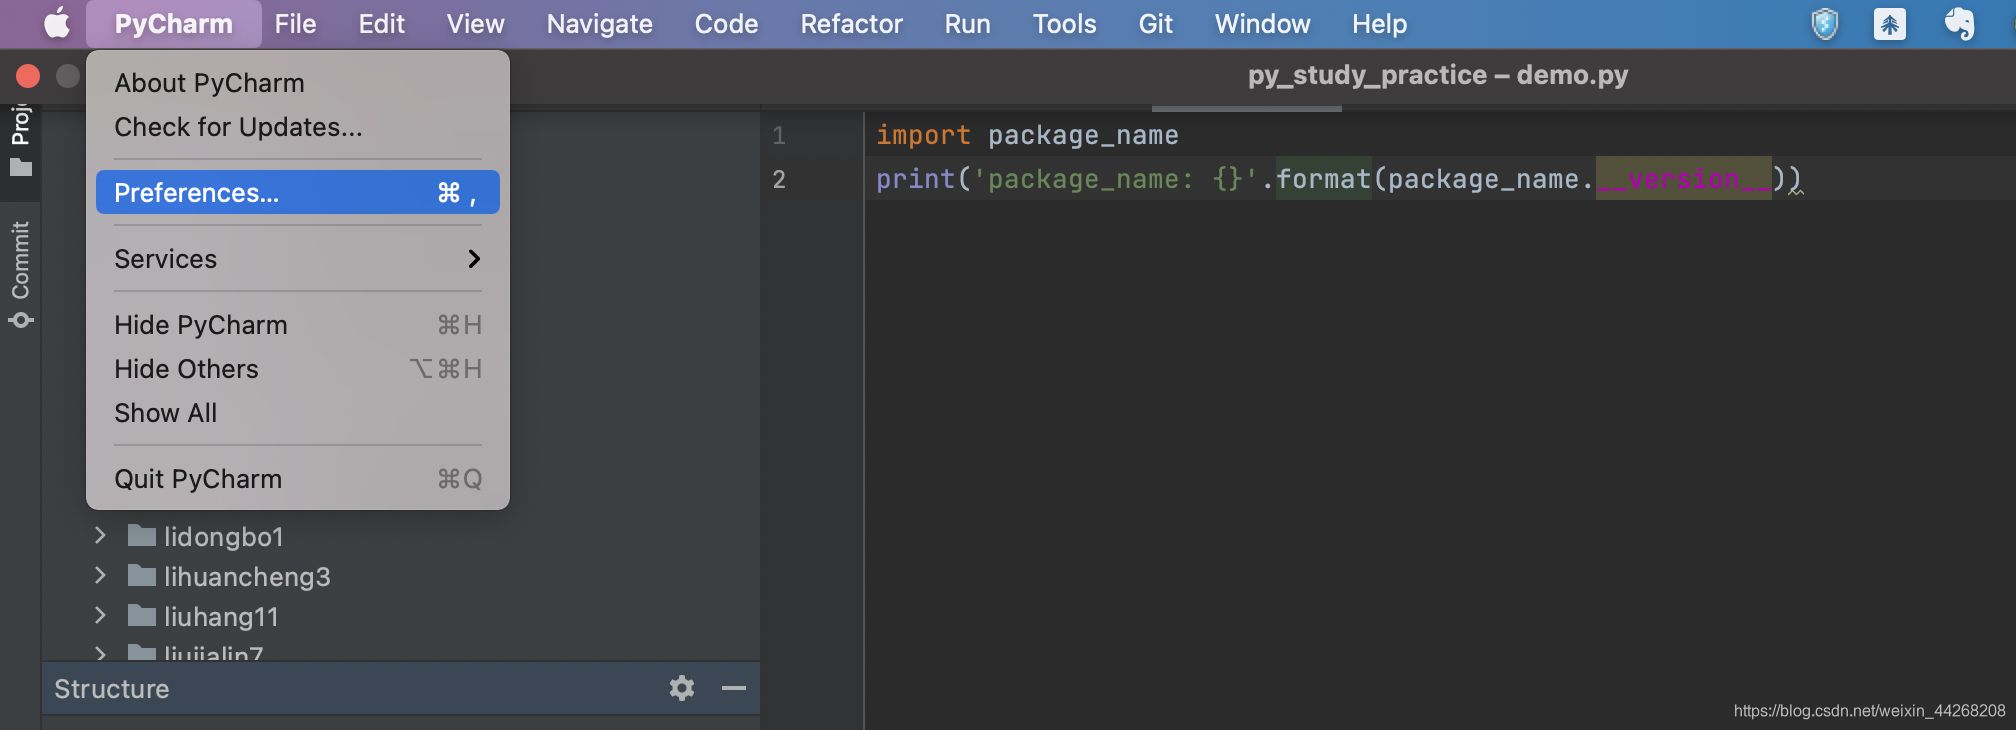
Task: Choose Quit PyCharm
Action: coord(298,479)
